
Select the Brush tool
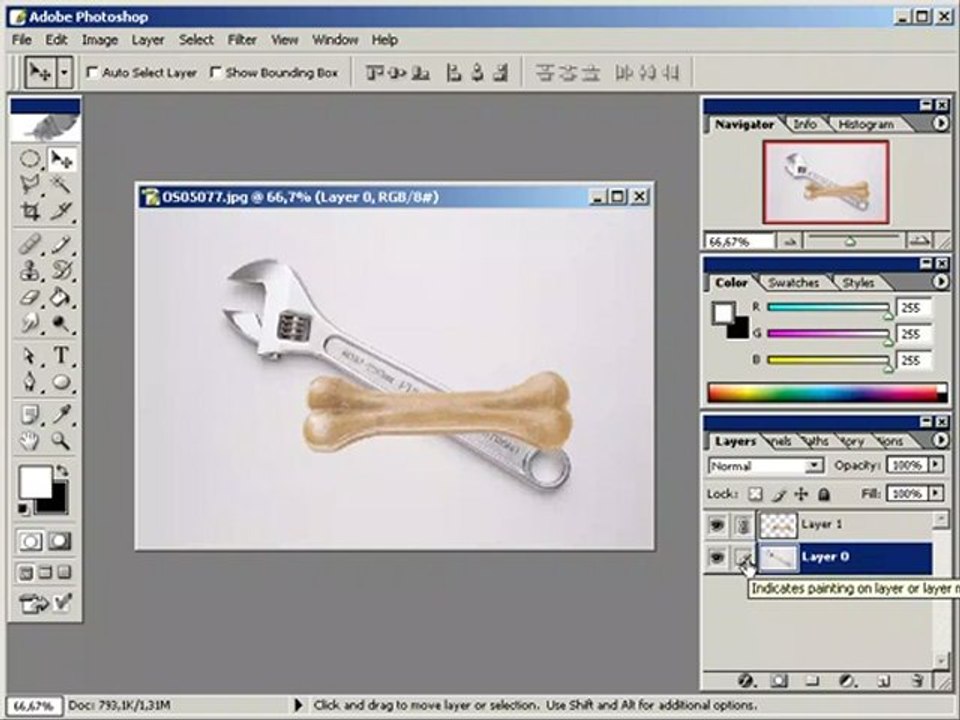[x=61, y=244]
